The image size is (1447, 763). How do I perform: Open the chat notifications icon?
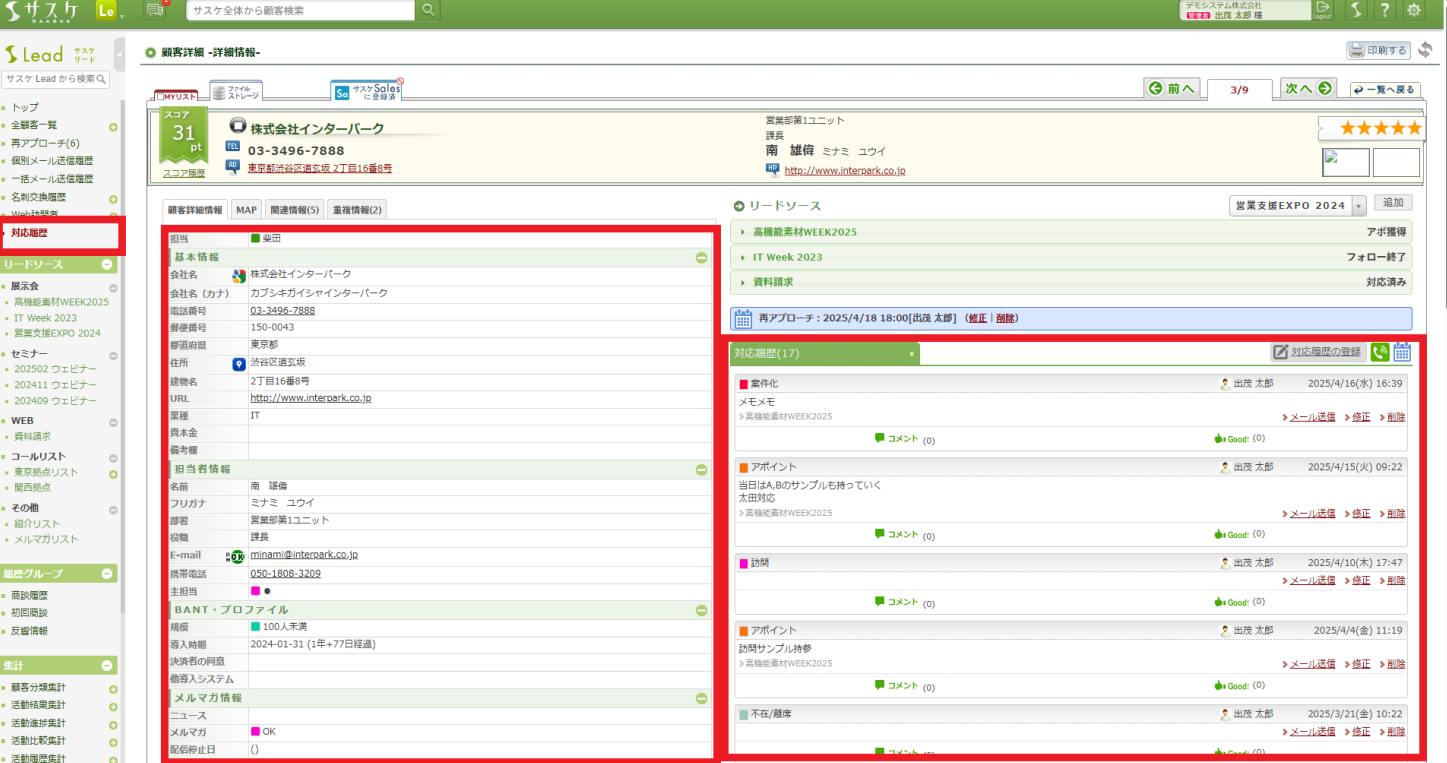tap(155, 10)
